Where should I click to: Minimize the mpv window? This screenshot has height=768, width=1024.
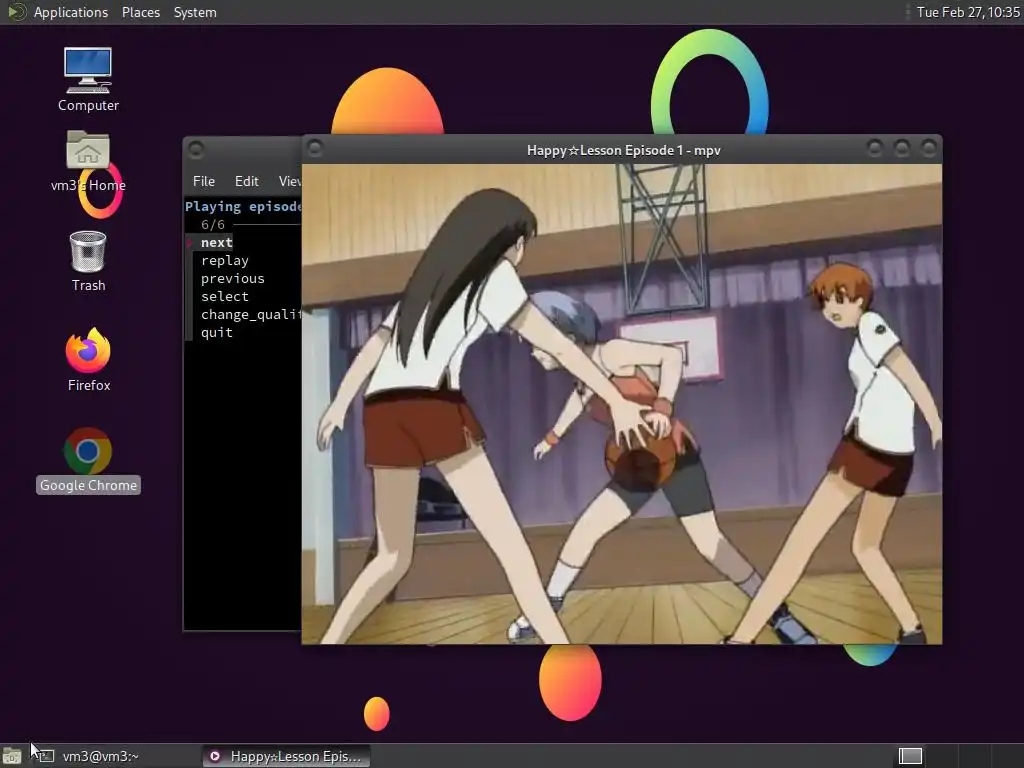[874, 149]
